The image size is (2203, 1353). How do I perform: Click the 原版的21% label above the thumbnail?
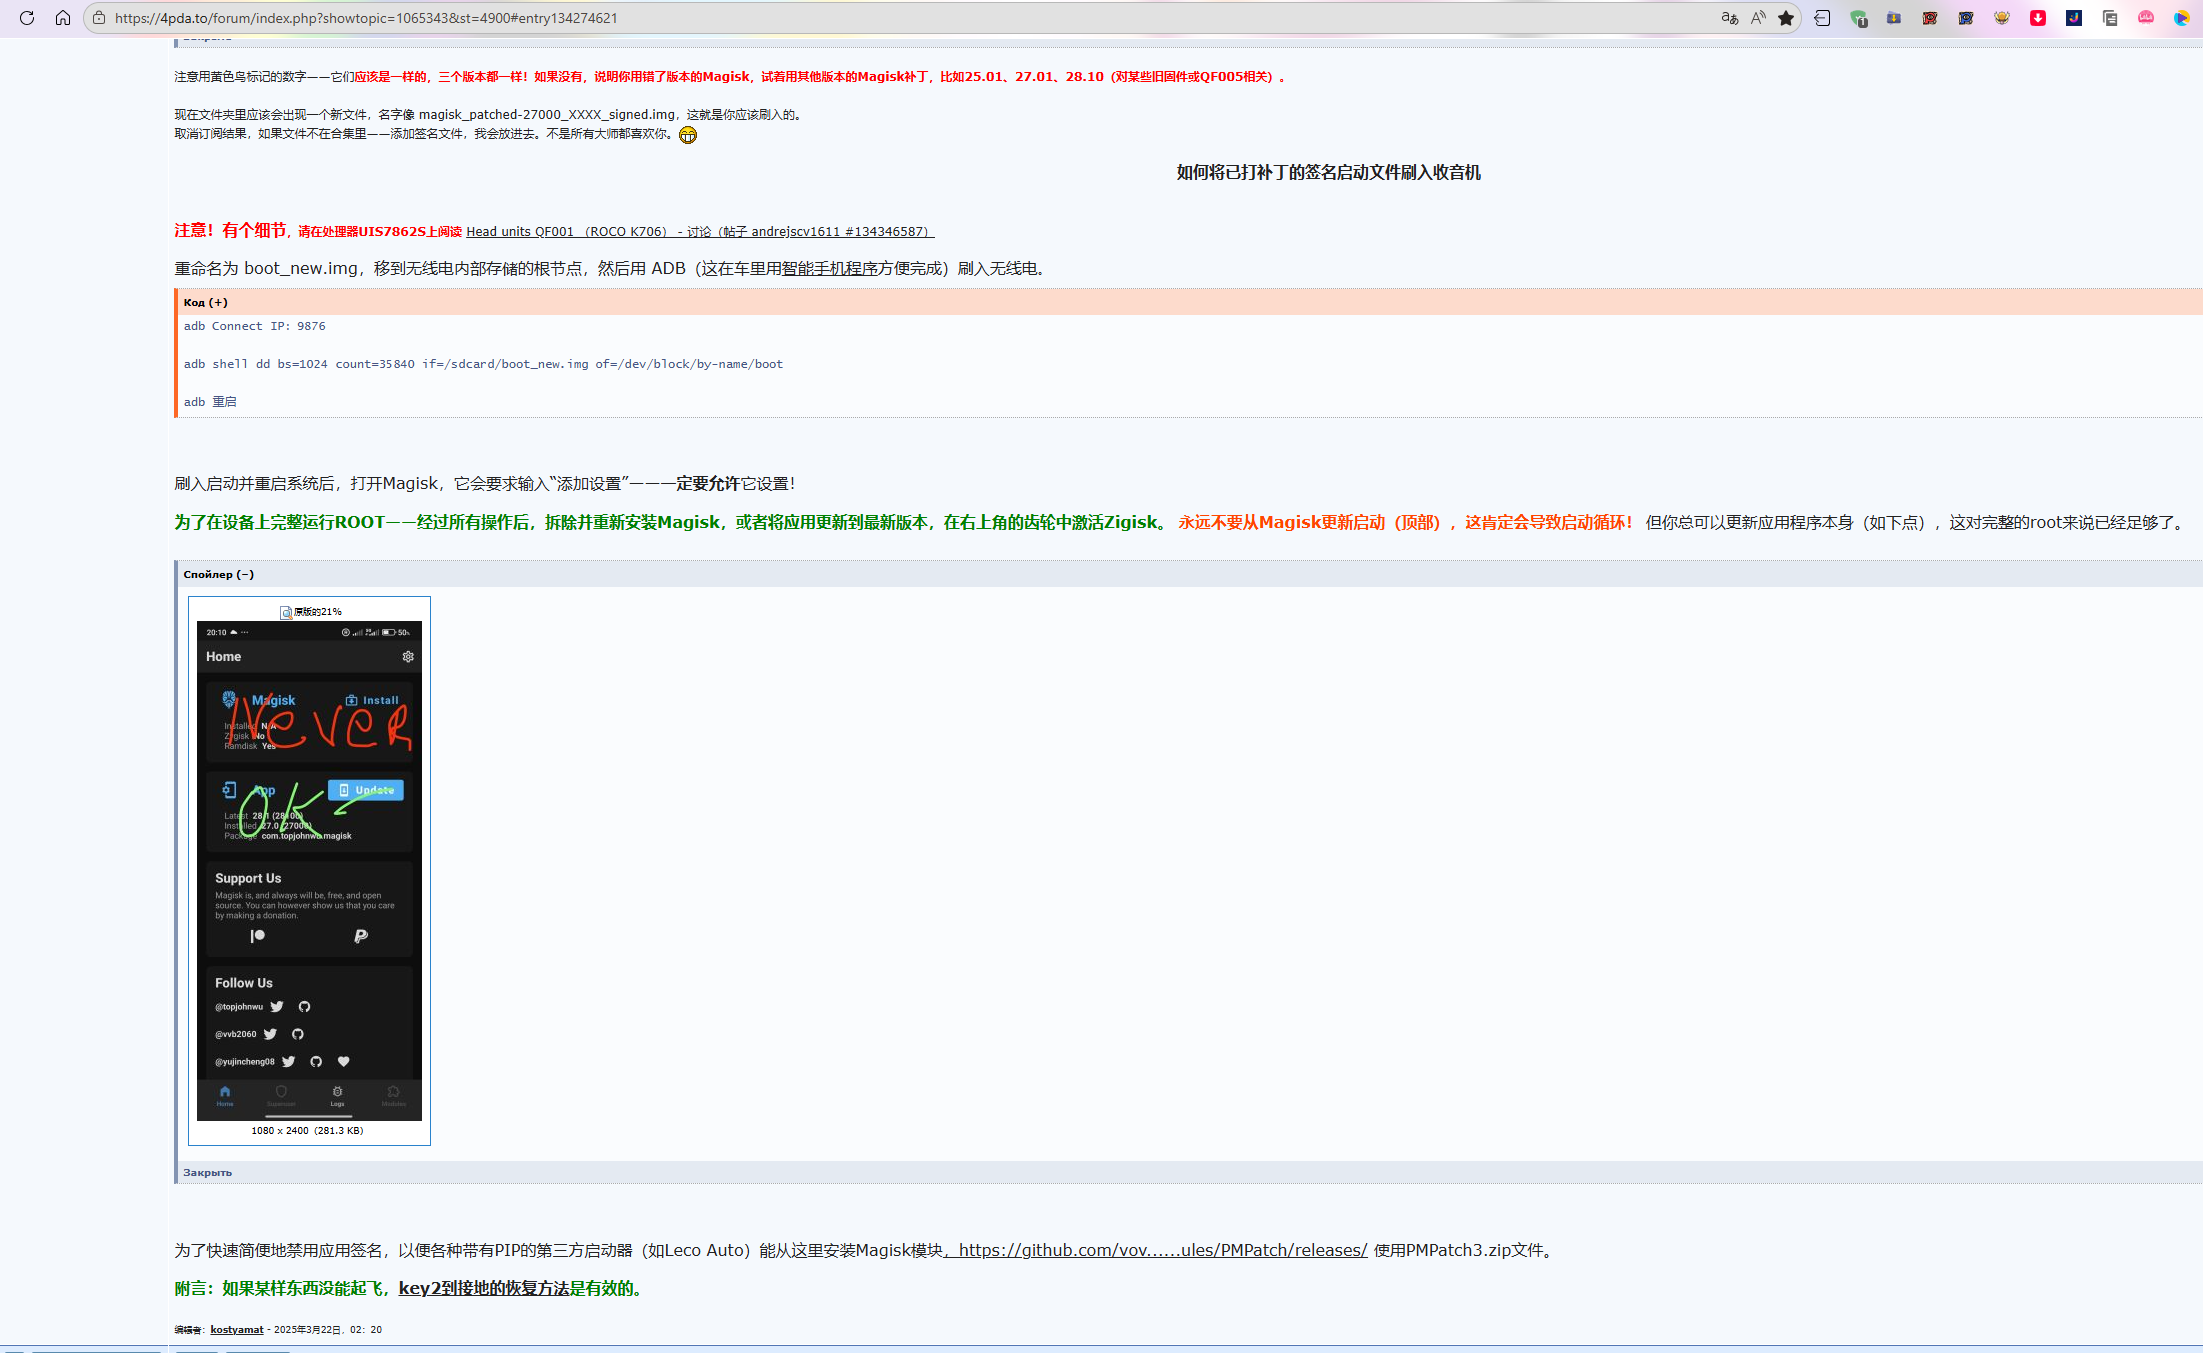coord(318,612)
